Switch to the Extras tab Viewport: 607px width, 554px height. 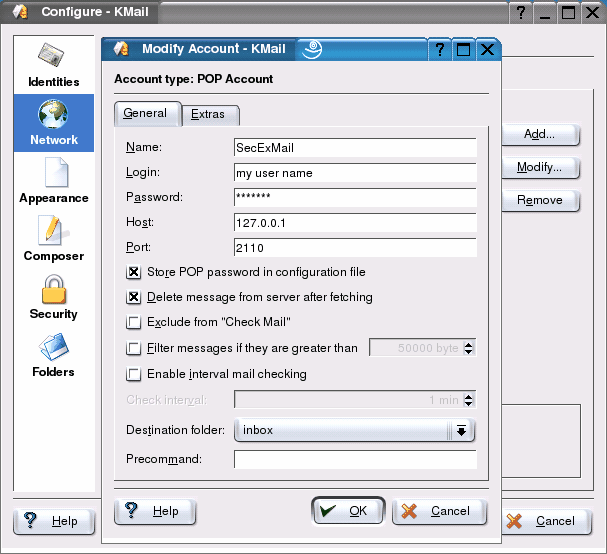click(x=211, y=115)
